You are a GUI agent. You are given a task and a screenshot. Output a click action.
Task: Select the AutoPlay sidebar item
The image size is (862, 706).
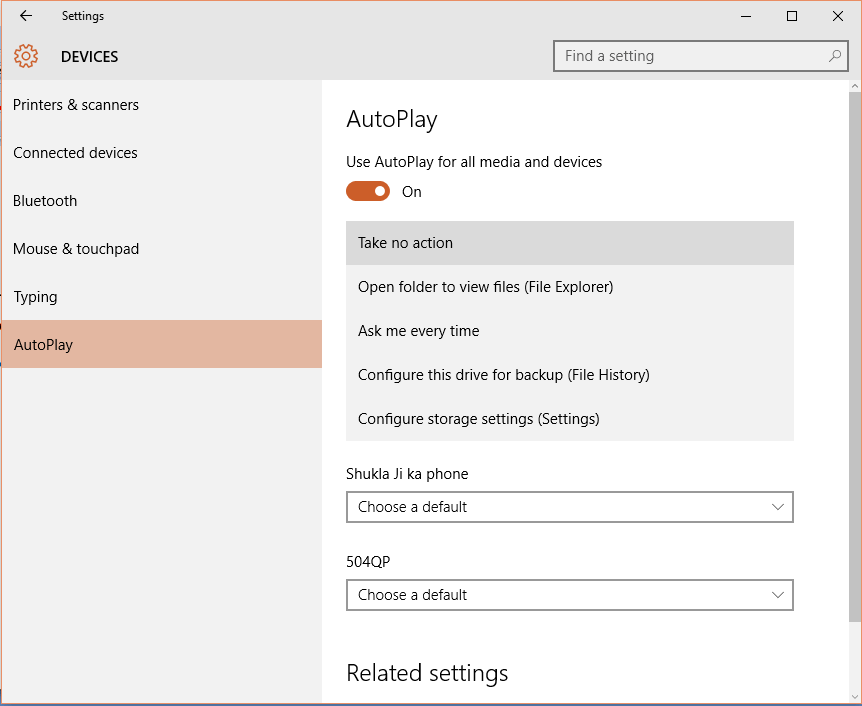43,345
